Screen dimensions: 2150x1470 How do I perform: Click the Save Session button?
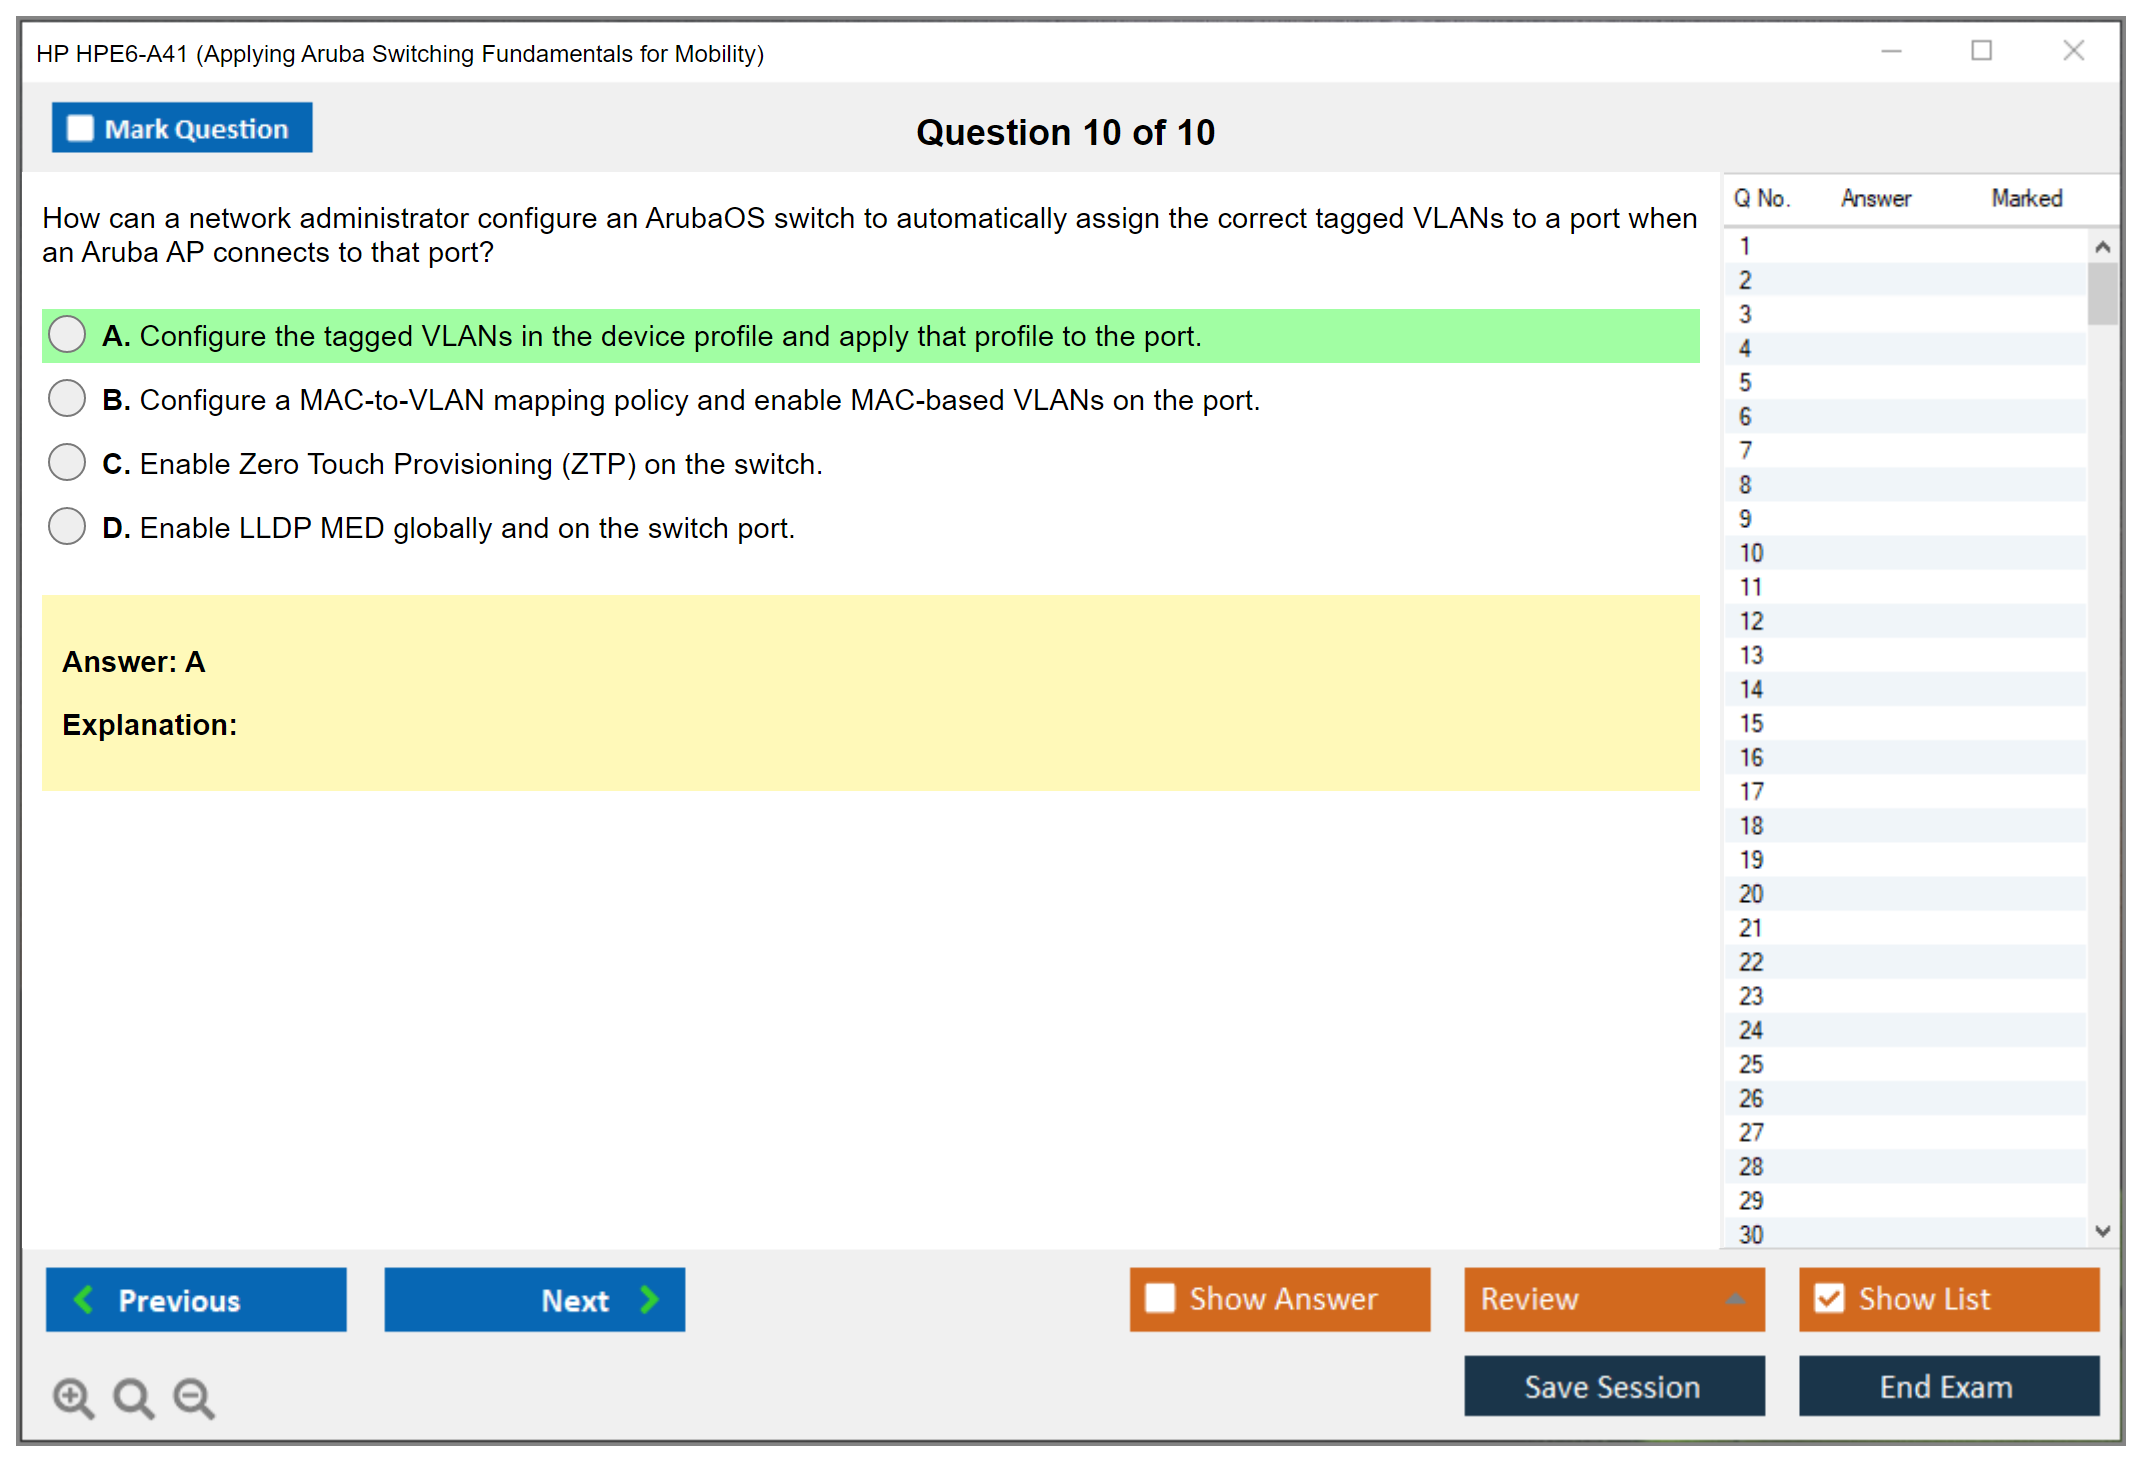(x=1613, y=1386)
